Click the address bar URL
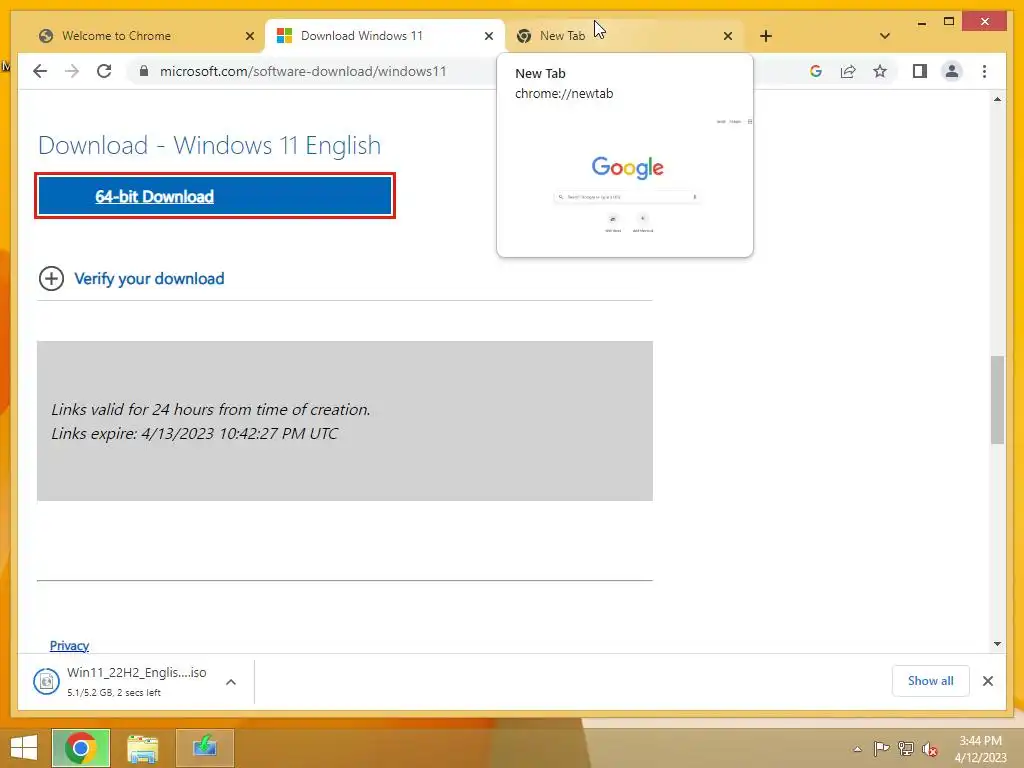This screenshot has width=1024, height=768. [303, 71]
